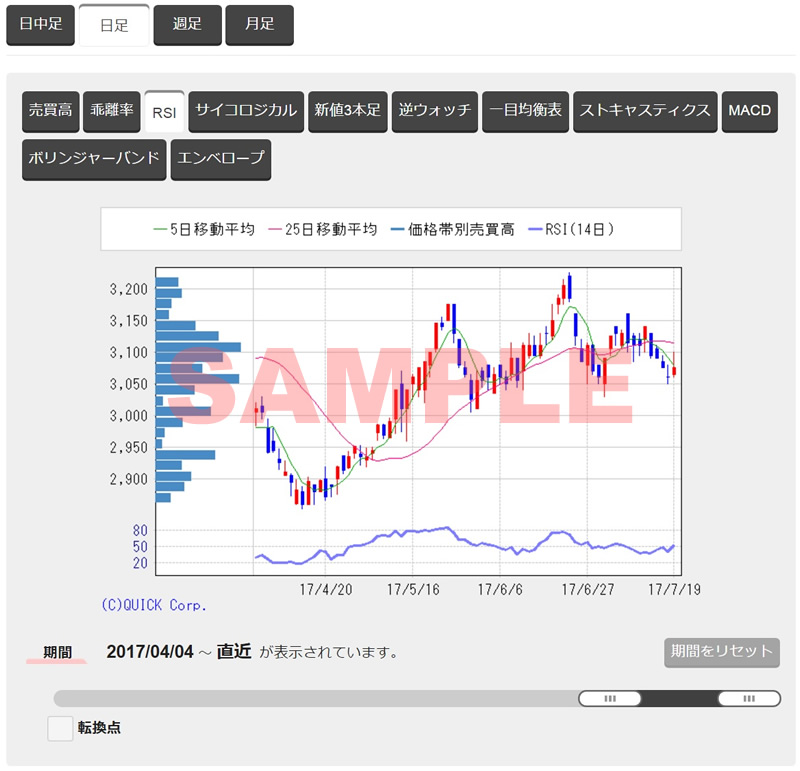
Task: Click the 17/6/27 date axis label
Action: coord(588,590)
